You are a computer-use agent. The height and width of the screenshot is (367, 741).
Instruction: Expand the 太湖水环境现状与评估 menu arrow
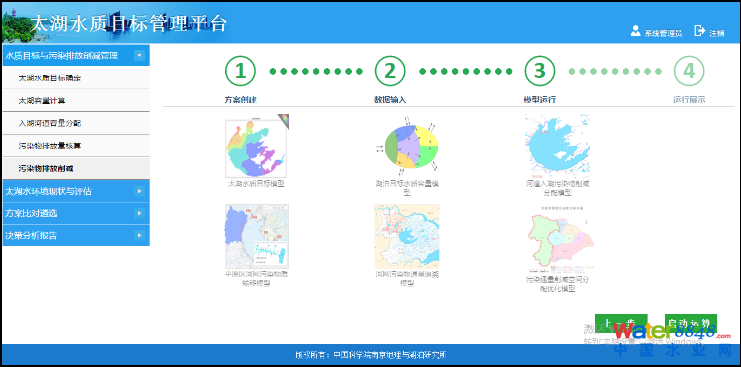click(139, 191)
